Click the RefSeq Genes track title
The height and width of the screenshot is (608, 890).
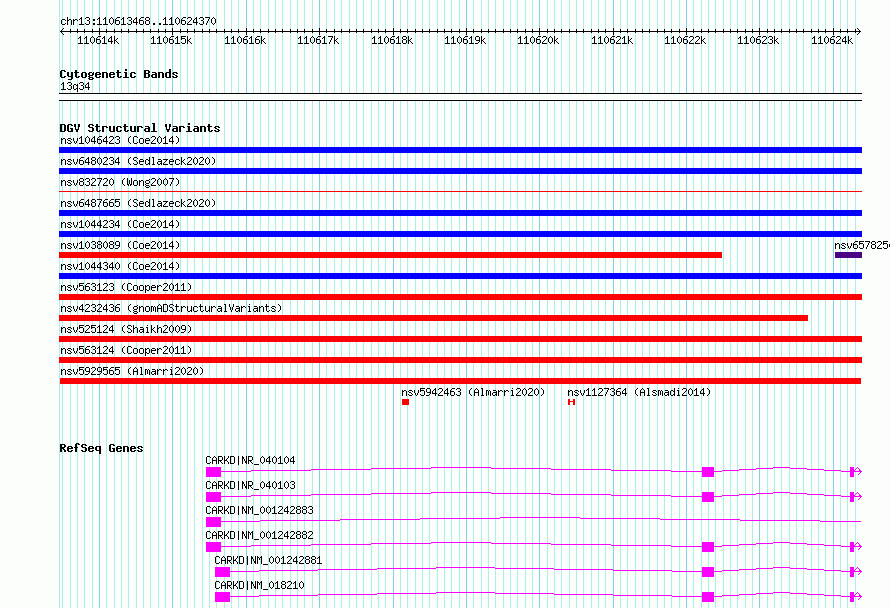point(101,448)
